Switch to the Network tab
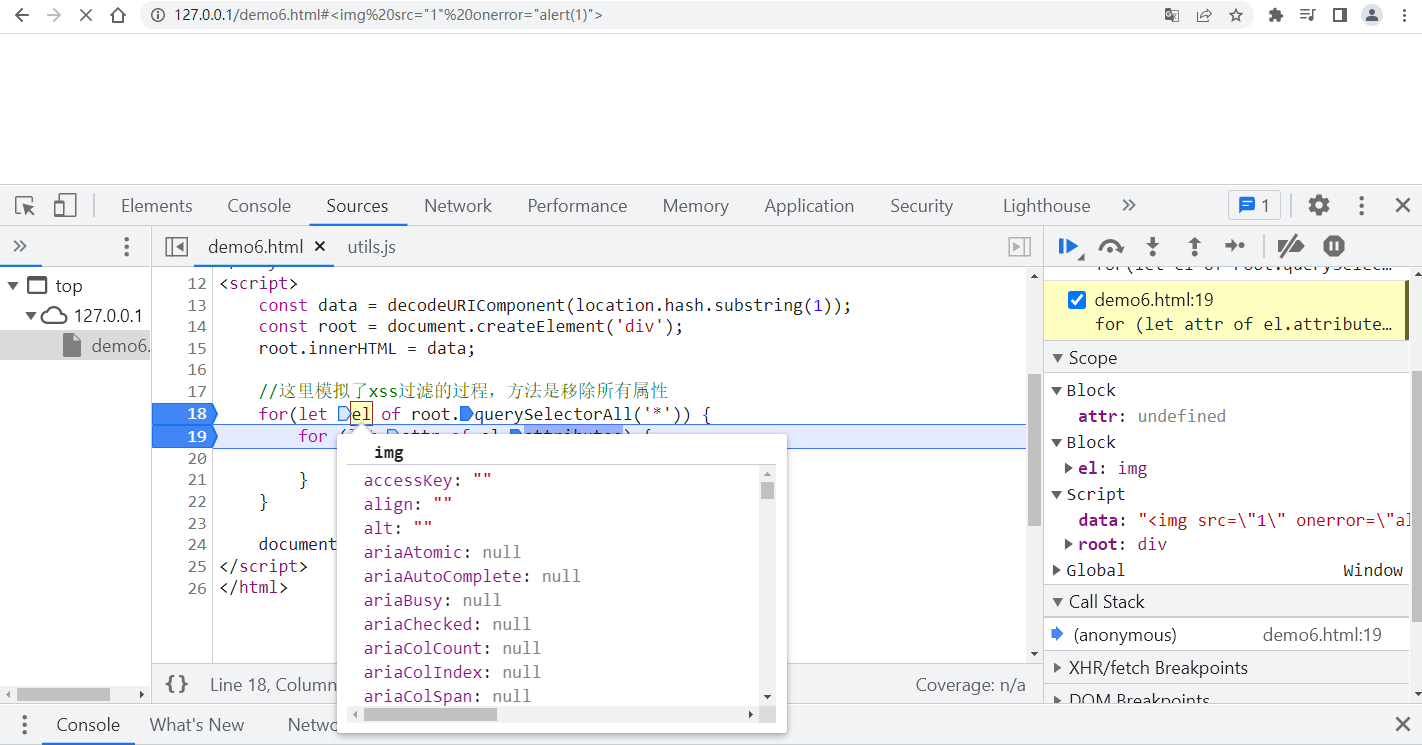Screen dimensions: 1422x745 (458, 206)
